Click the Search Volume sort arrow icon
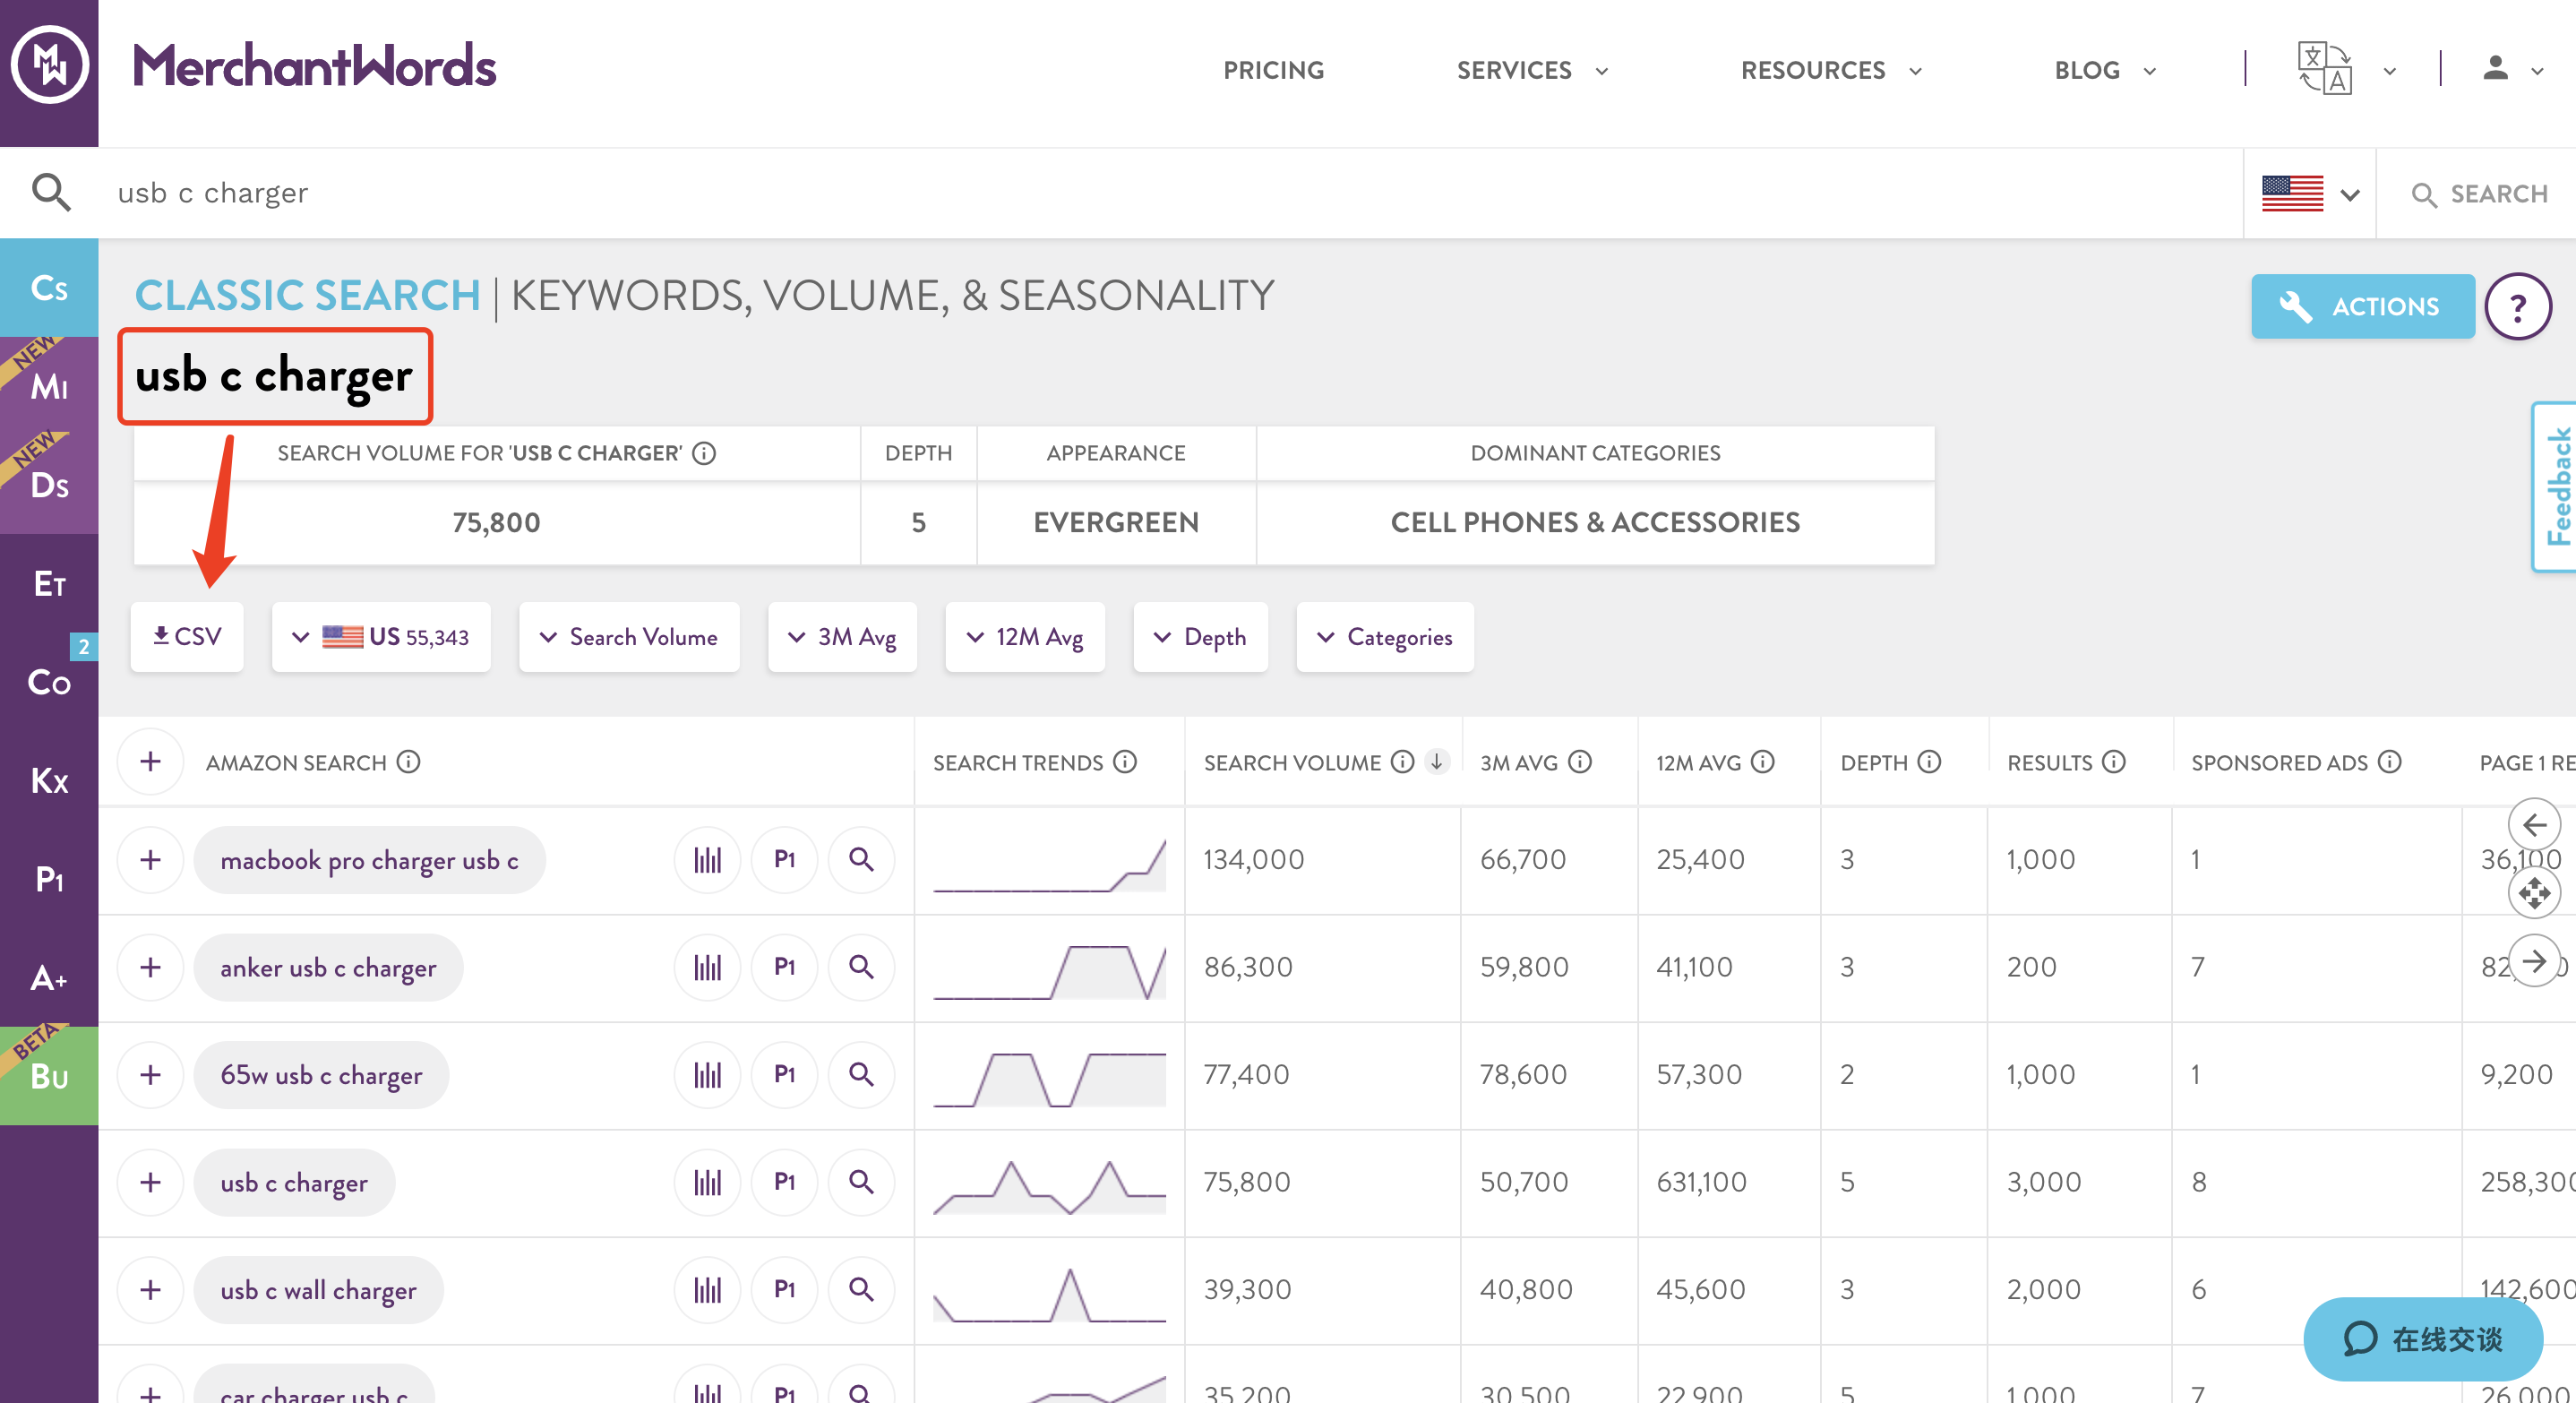This screenshot has width=2576, height=1403. point(1436,762)
